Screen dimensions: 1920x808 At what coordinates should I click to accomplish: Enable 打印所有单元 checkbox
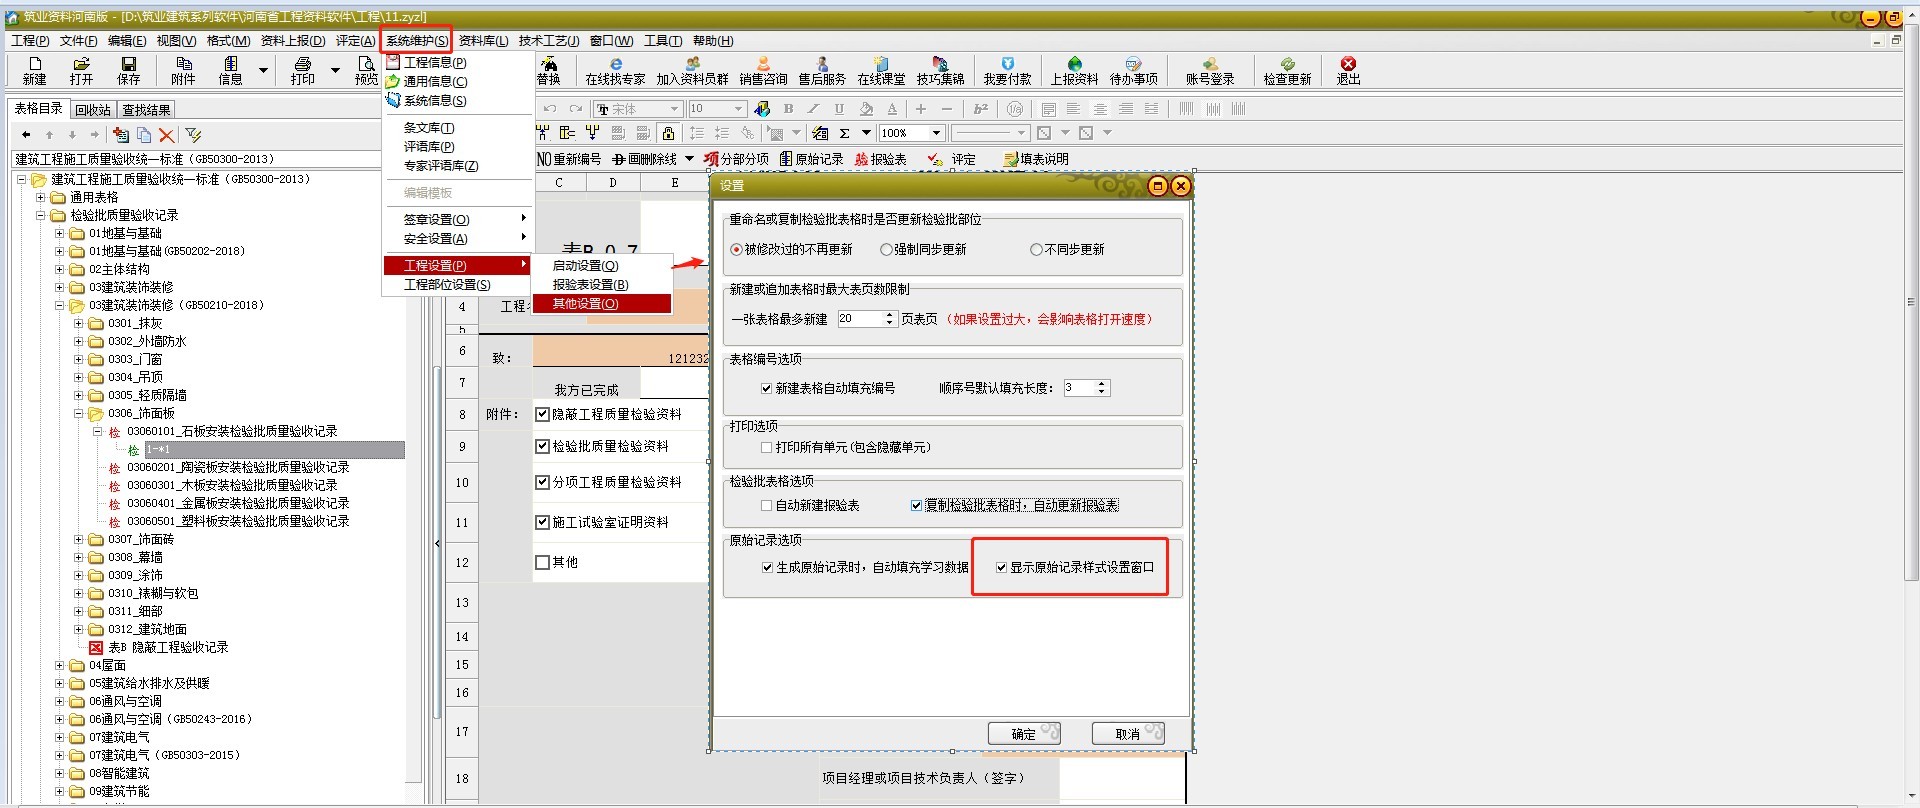[x=767, y=448]
